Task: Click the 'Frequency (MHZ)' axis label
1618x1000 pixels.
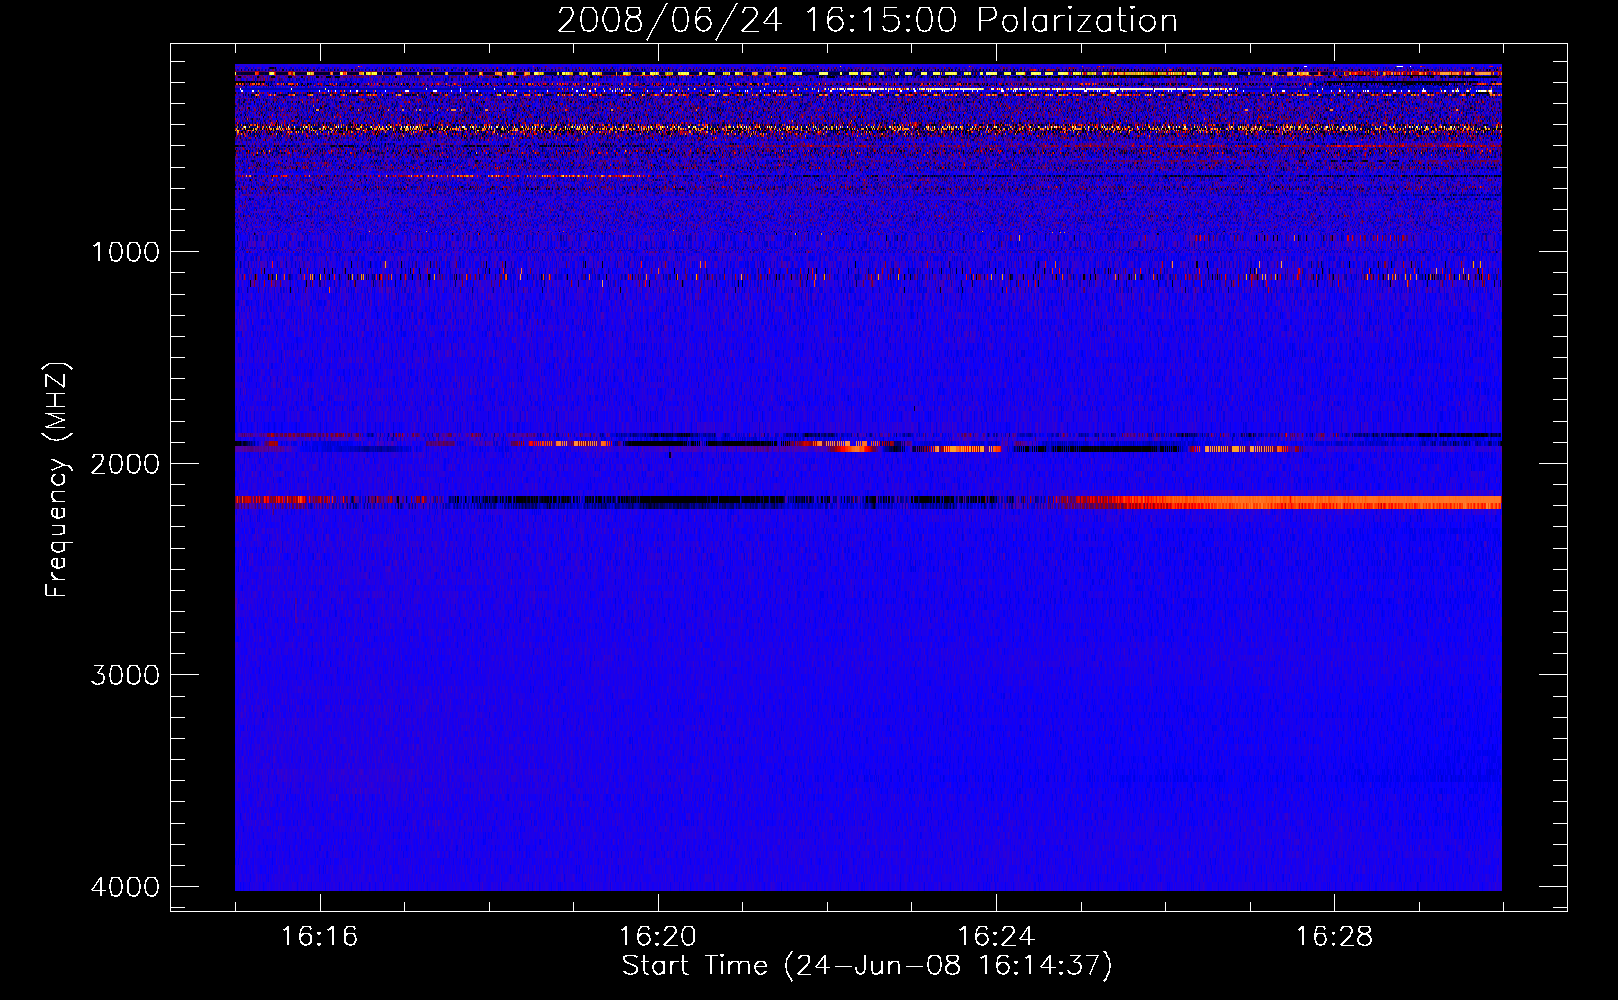Action: pos(58,480)
